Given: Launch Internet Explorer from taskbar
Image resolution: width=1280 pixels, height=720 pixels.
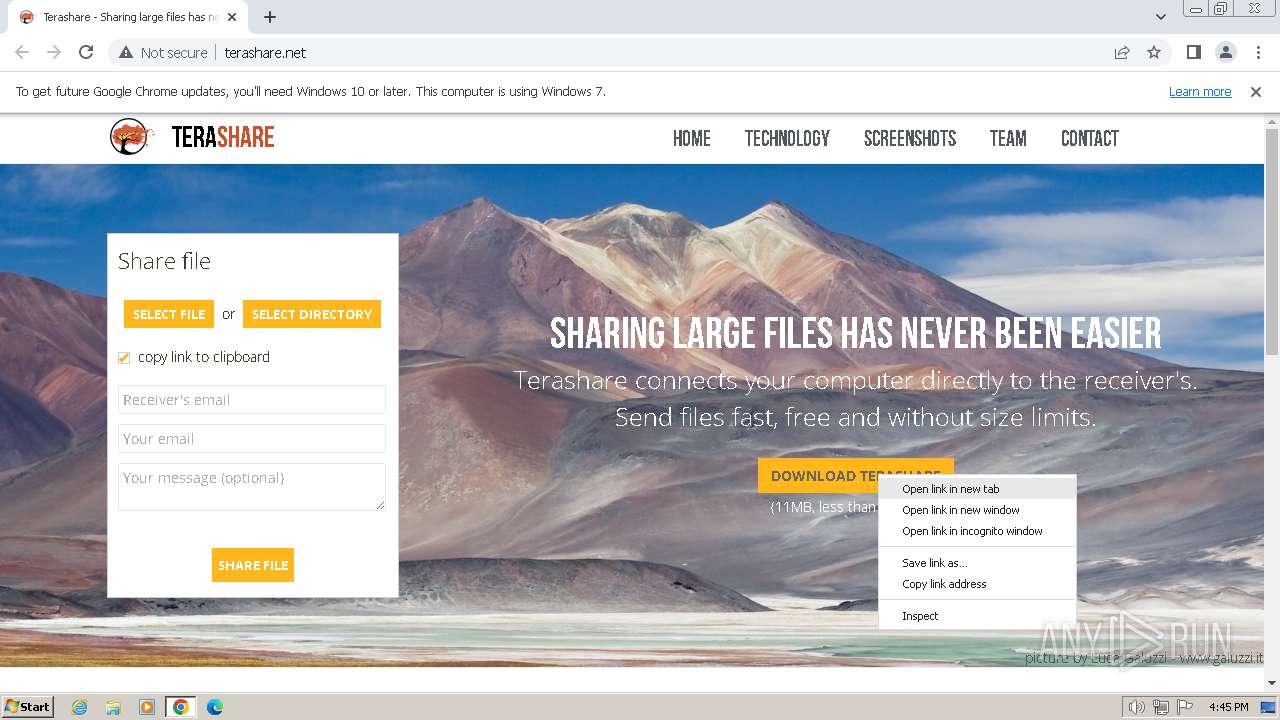Looking at the screenshot, I should [x=80, y=707].
